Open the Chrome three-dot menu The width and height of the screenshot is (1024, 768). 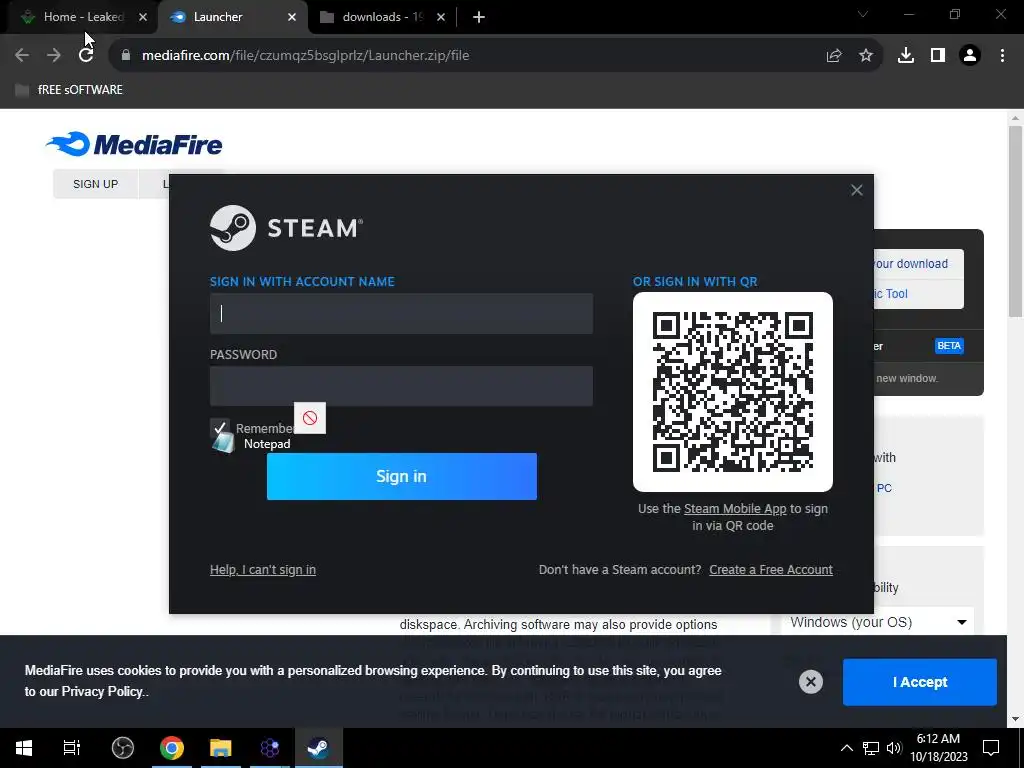coord(1002,56)
